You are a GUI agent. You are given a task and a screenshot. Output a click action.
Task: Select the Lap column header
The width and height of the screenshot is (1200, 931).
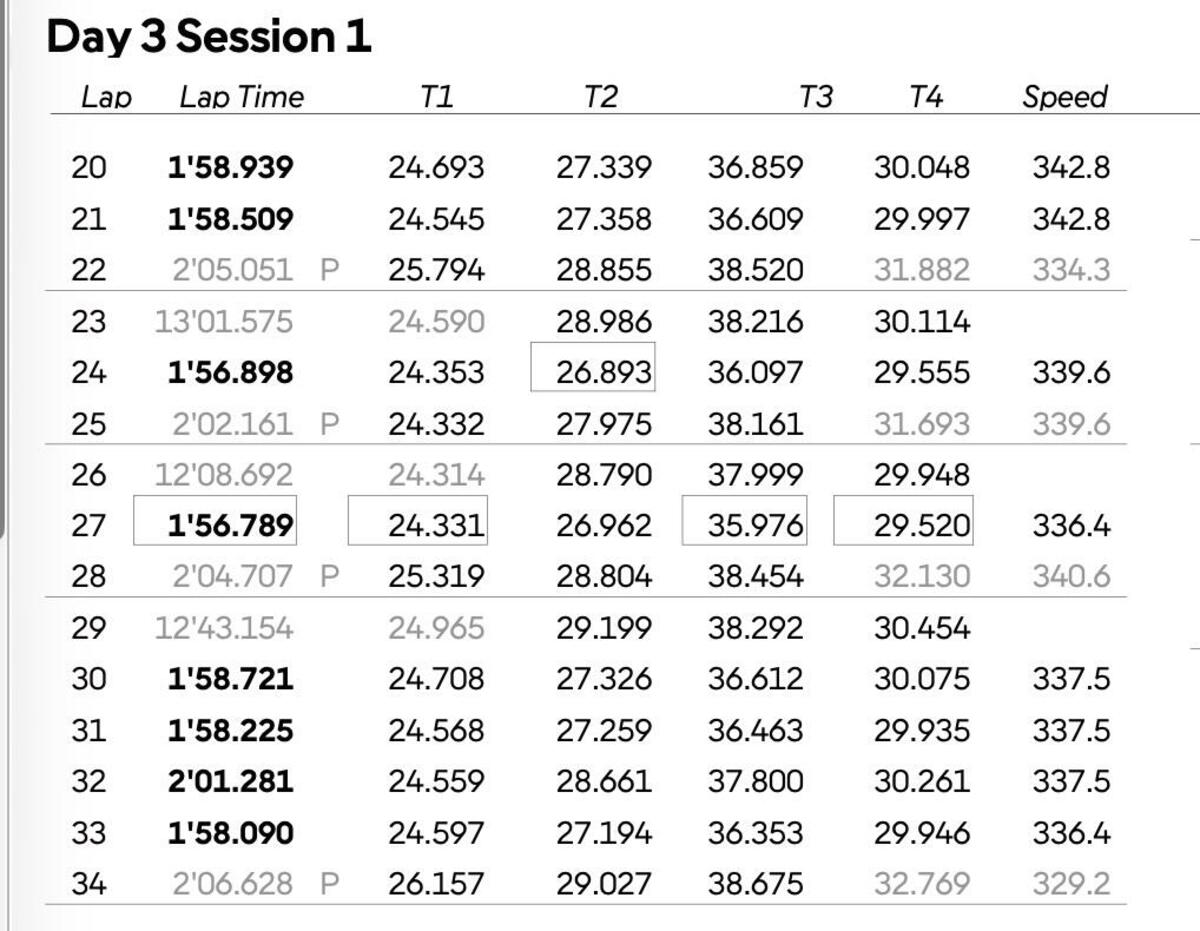106,97
